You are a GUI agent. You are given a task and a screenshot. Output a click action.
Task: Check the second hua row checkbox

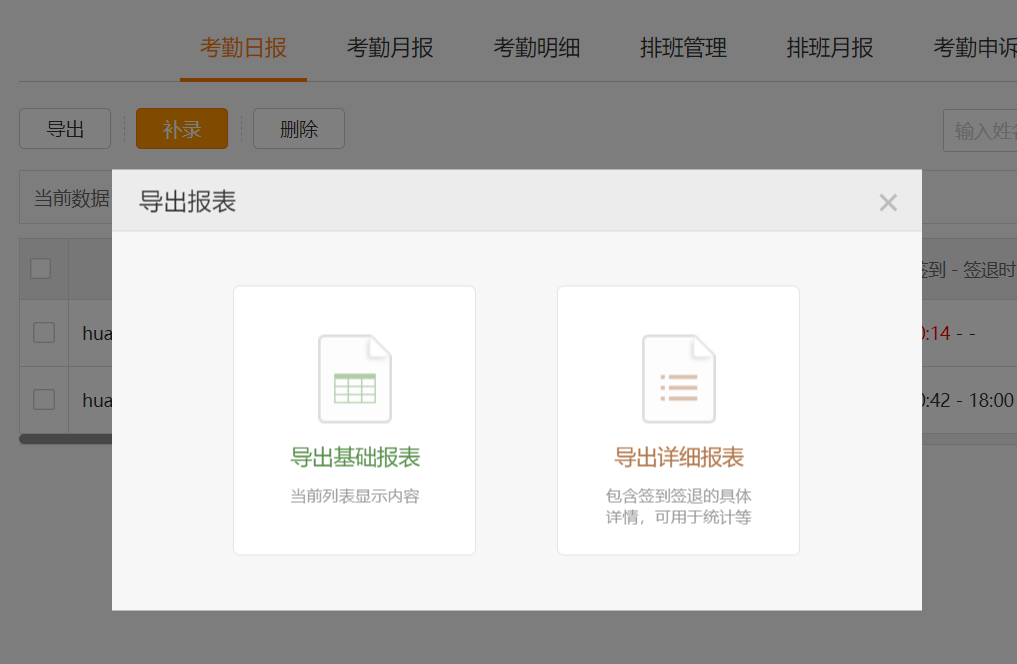click(44, 399)
